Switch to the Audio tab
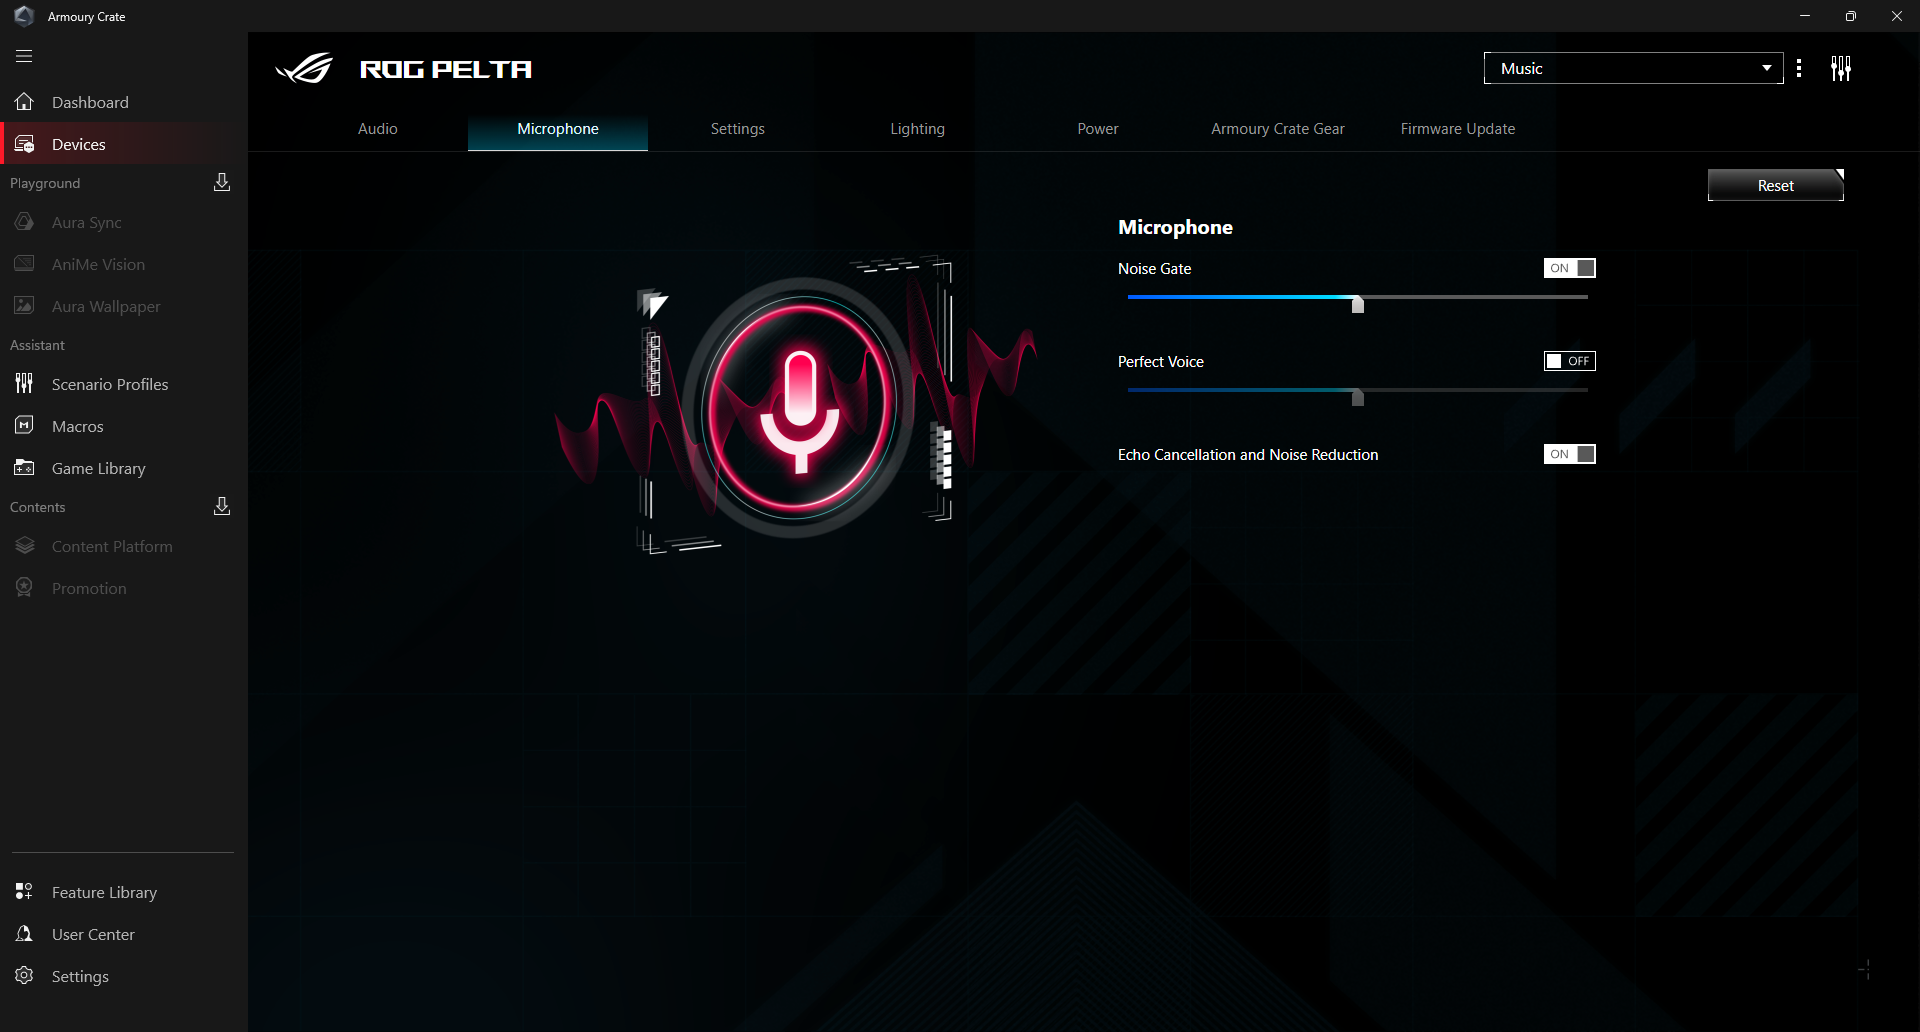1920x1032 pixels. (x=378, y=129)
